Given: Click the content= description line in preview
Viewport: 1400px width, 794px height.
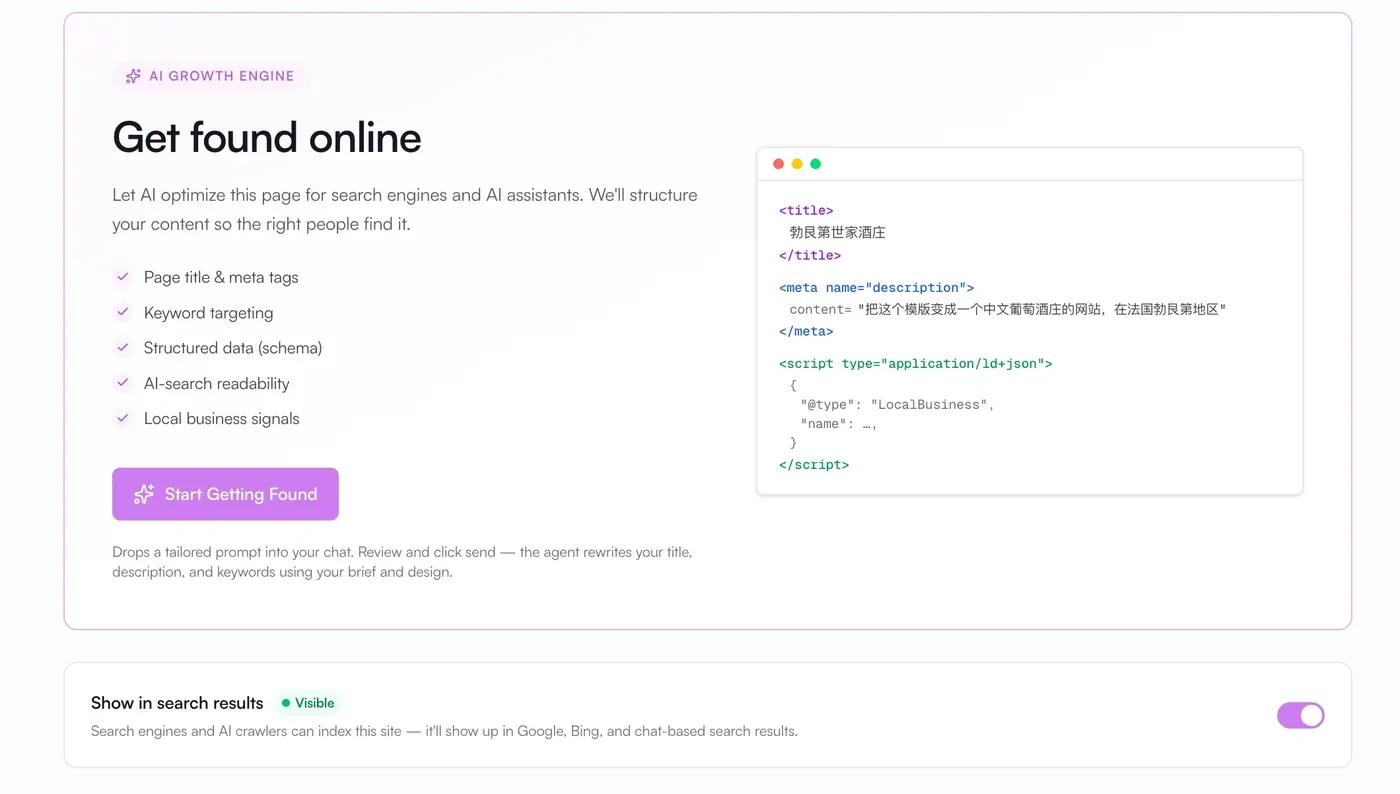Looking at the screenshot, I should 1008,309.
